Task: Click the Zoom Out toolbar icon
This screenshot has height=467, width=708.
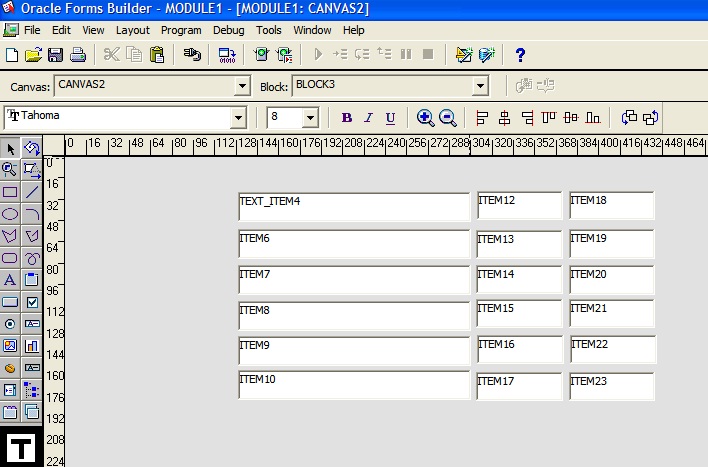Action: pyautogui.click(x=448, y=118)
